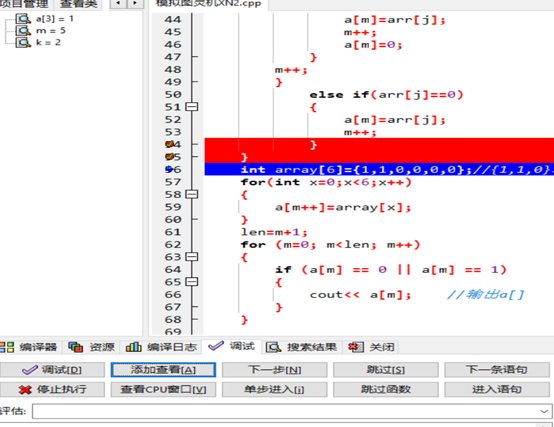Click the watch icon for k = 2

[x=24, y=42]
